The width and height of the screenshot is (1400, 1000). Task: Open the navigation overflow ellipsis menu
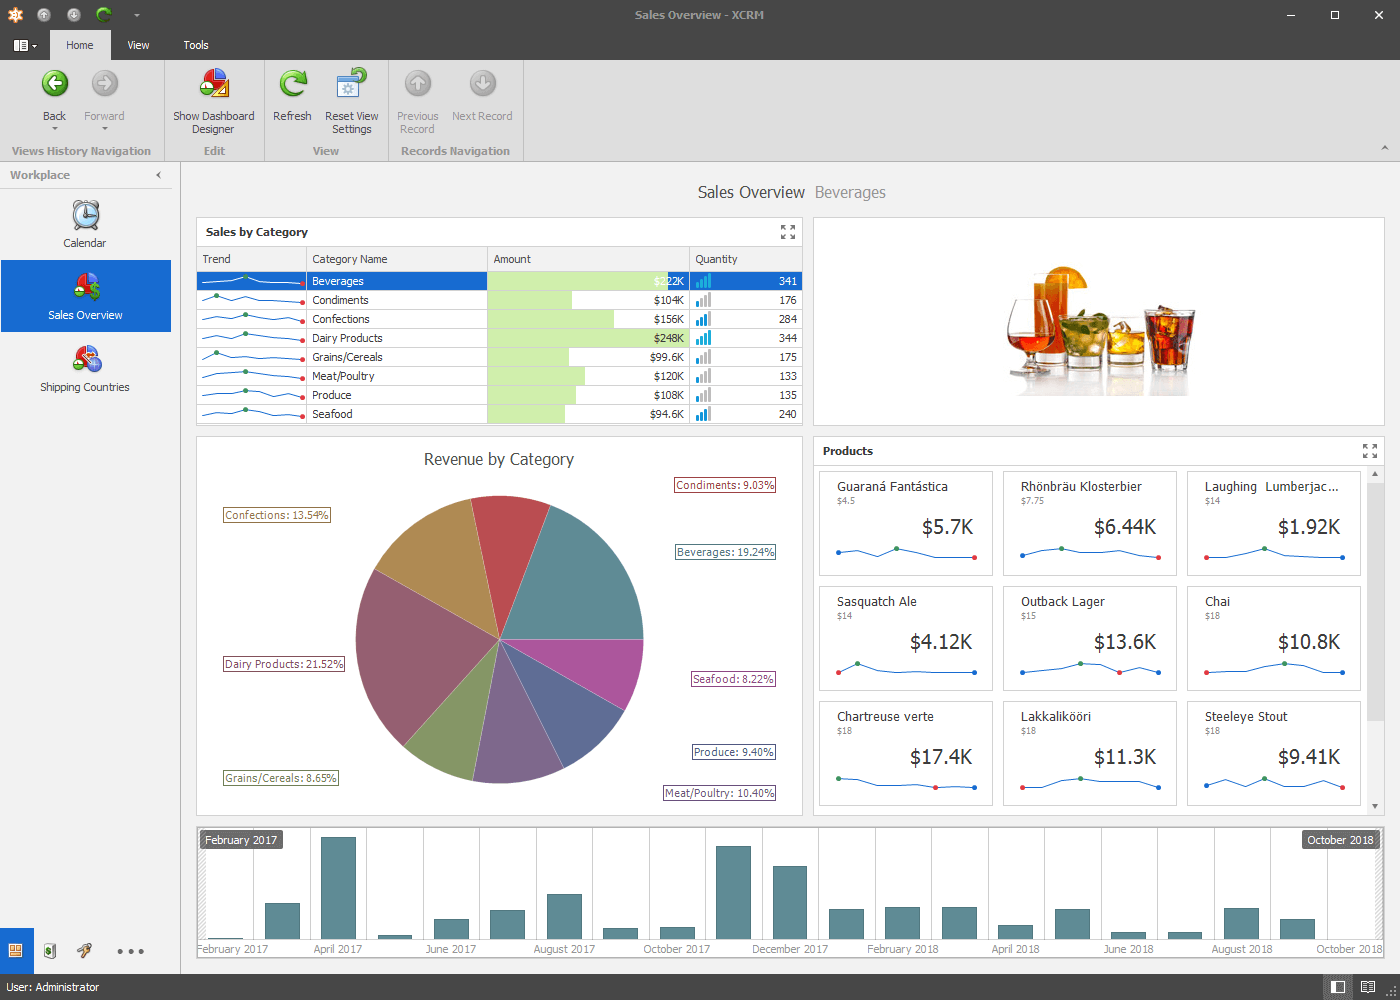pyautogui.click(x=130, y=951)
